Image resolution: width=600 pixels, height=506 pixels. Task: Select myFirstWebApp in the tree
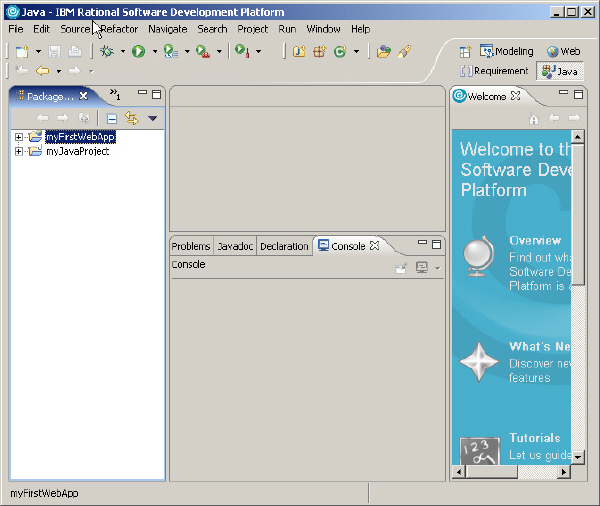coord(80,137)
